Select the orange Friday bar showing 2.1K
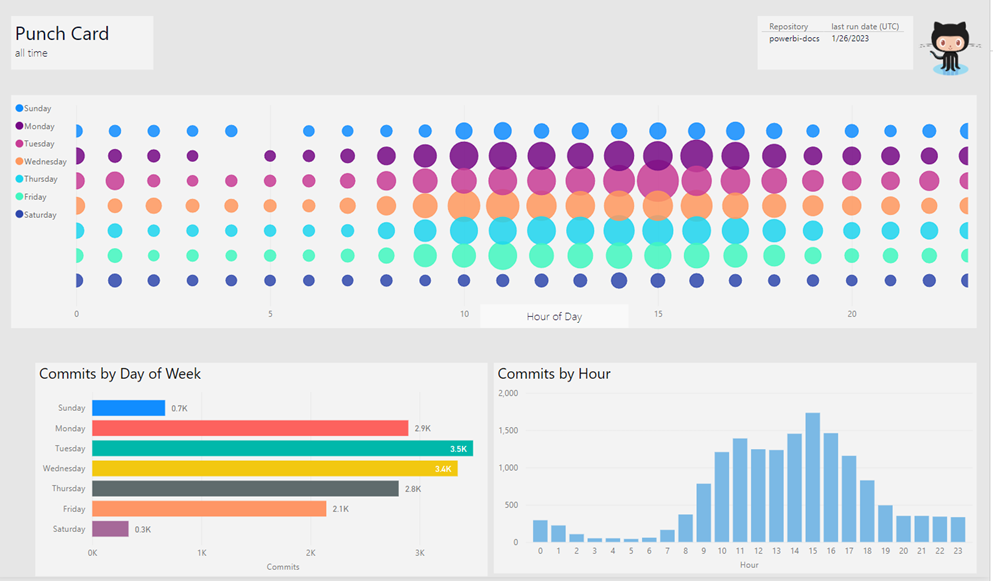Image resolution: width=994 pixels, height=581 pixels. [x=209, y=509]
